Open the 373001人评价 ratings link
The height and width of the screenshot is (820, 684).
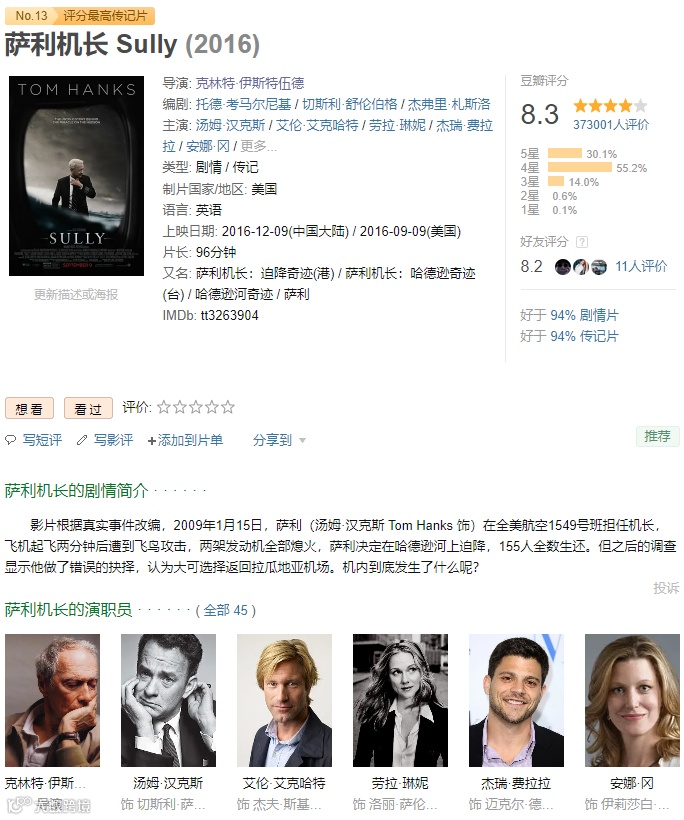(611, 124)
